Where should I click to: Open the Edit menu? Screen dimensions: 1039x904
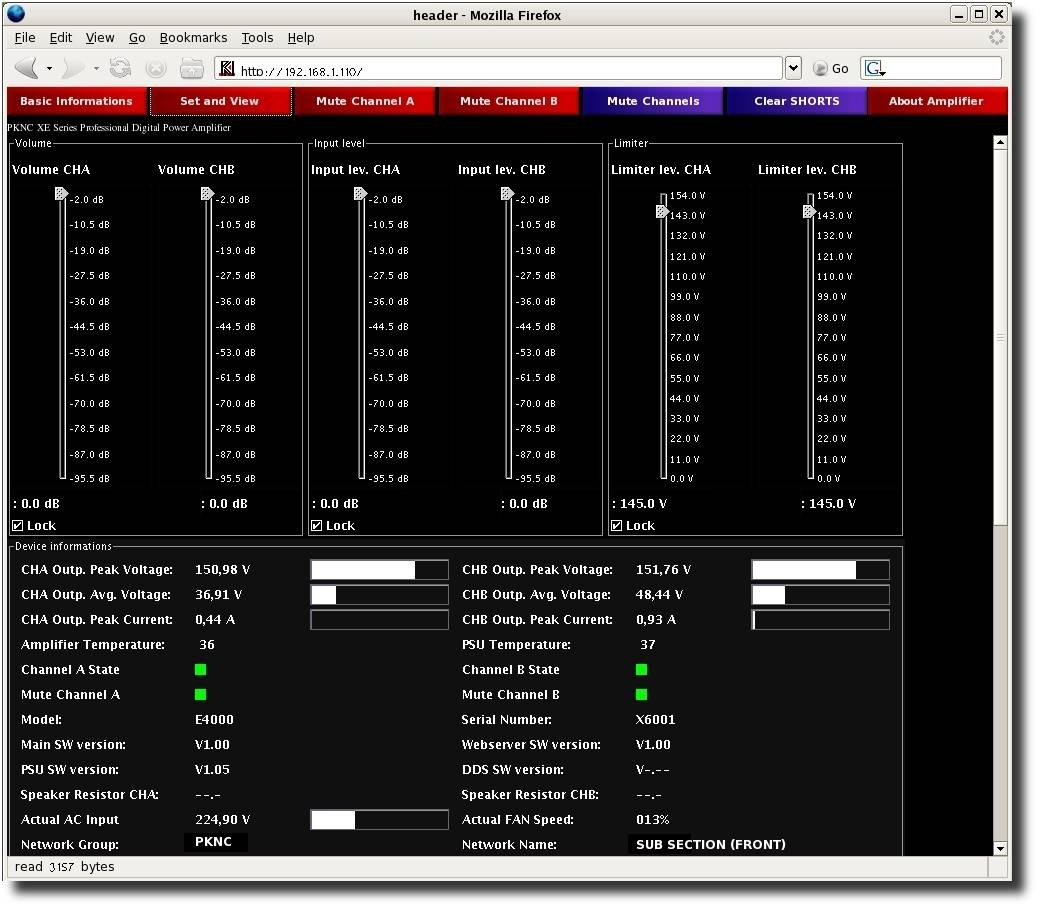(x=60, y=38)
